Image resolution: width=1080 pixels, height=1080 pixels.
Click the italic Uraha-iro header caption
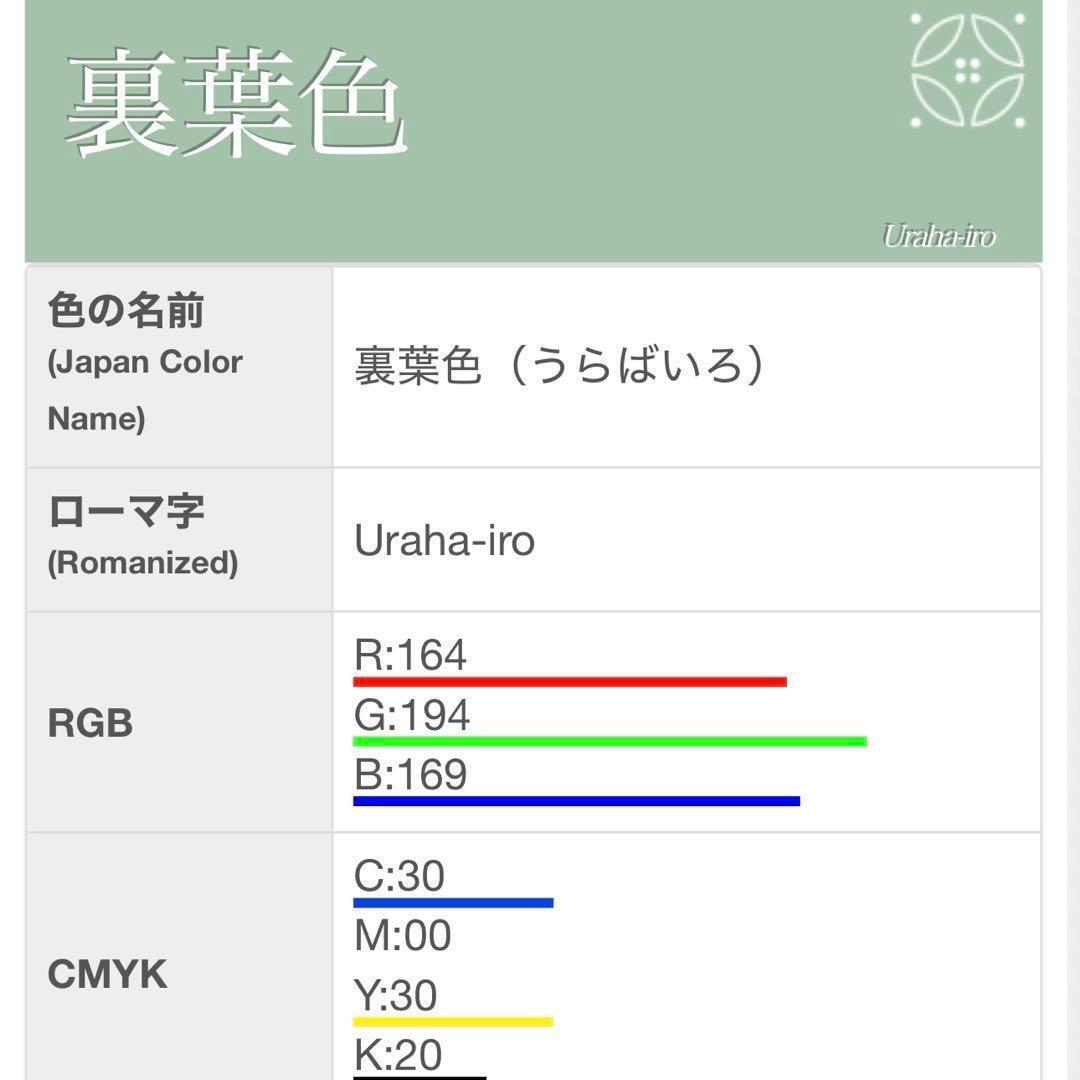(938, 236)
